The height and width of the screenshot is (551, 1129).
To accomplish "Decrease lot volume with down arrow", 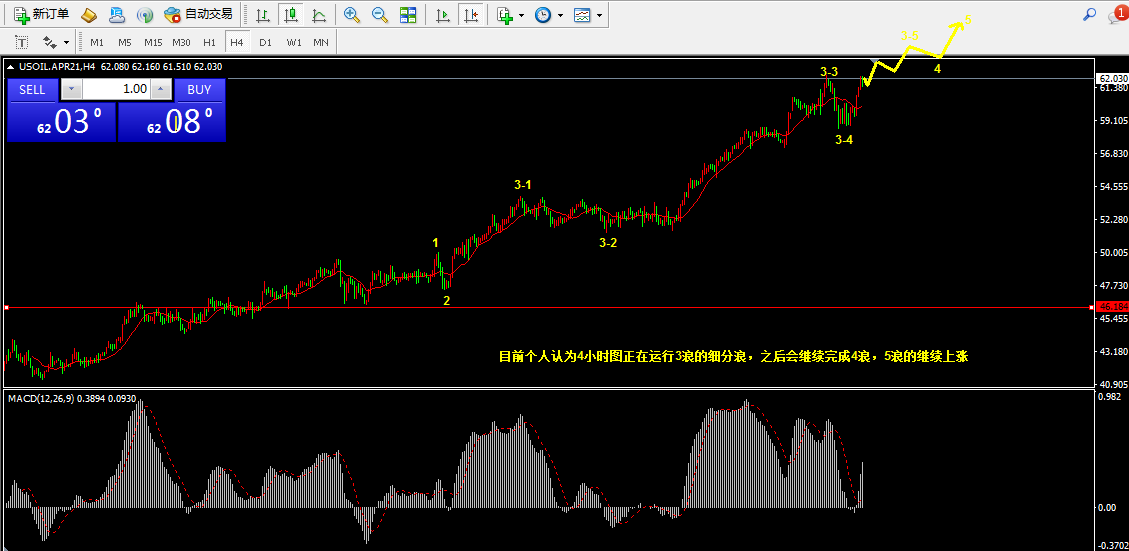I will [71, 89].
